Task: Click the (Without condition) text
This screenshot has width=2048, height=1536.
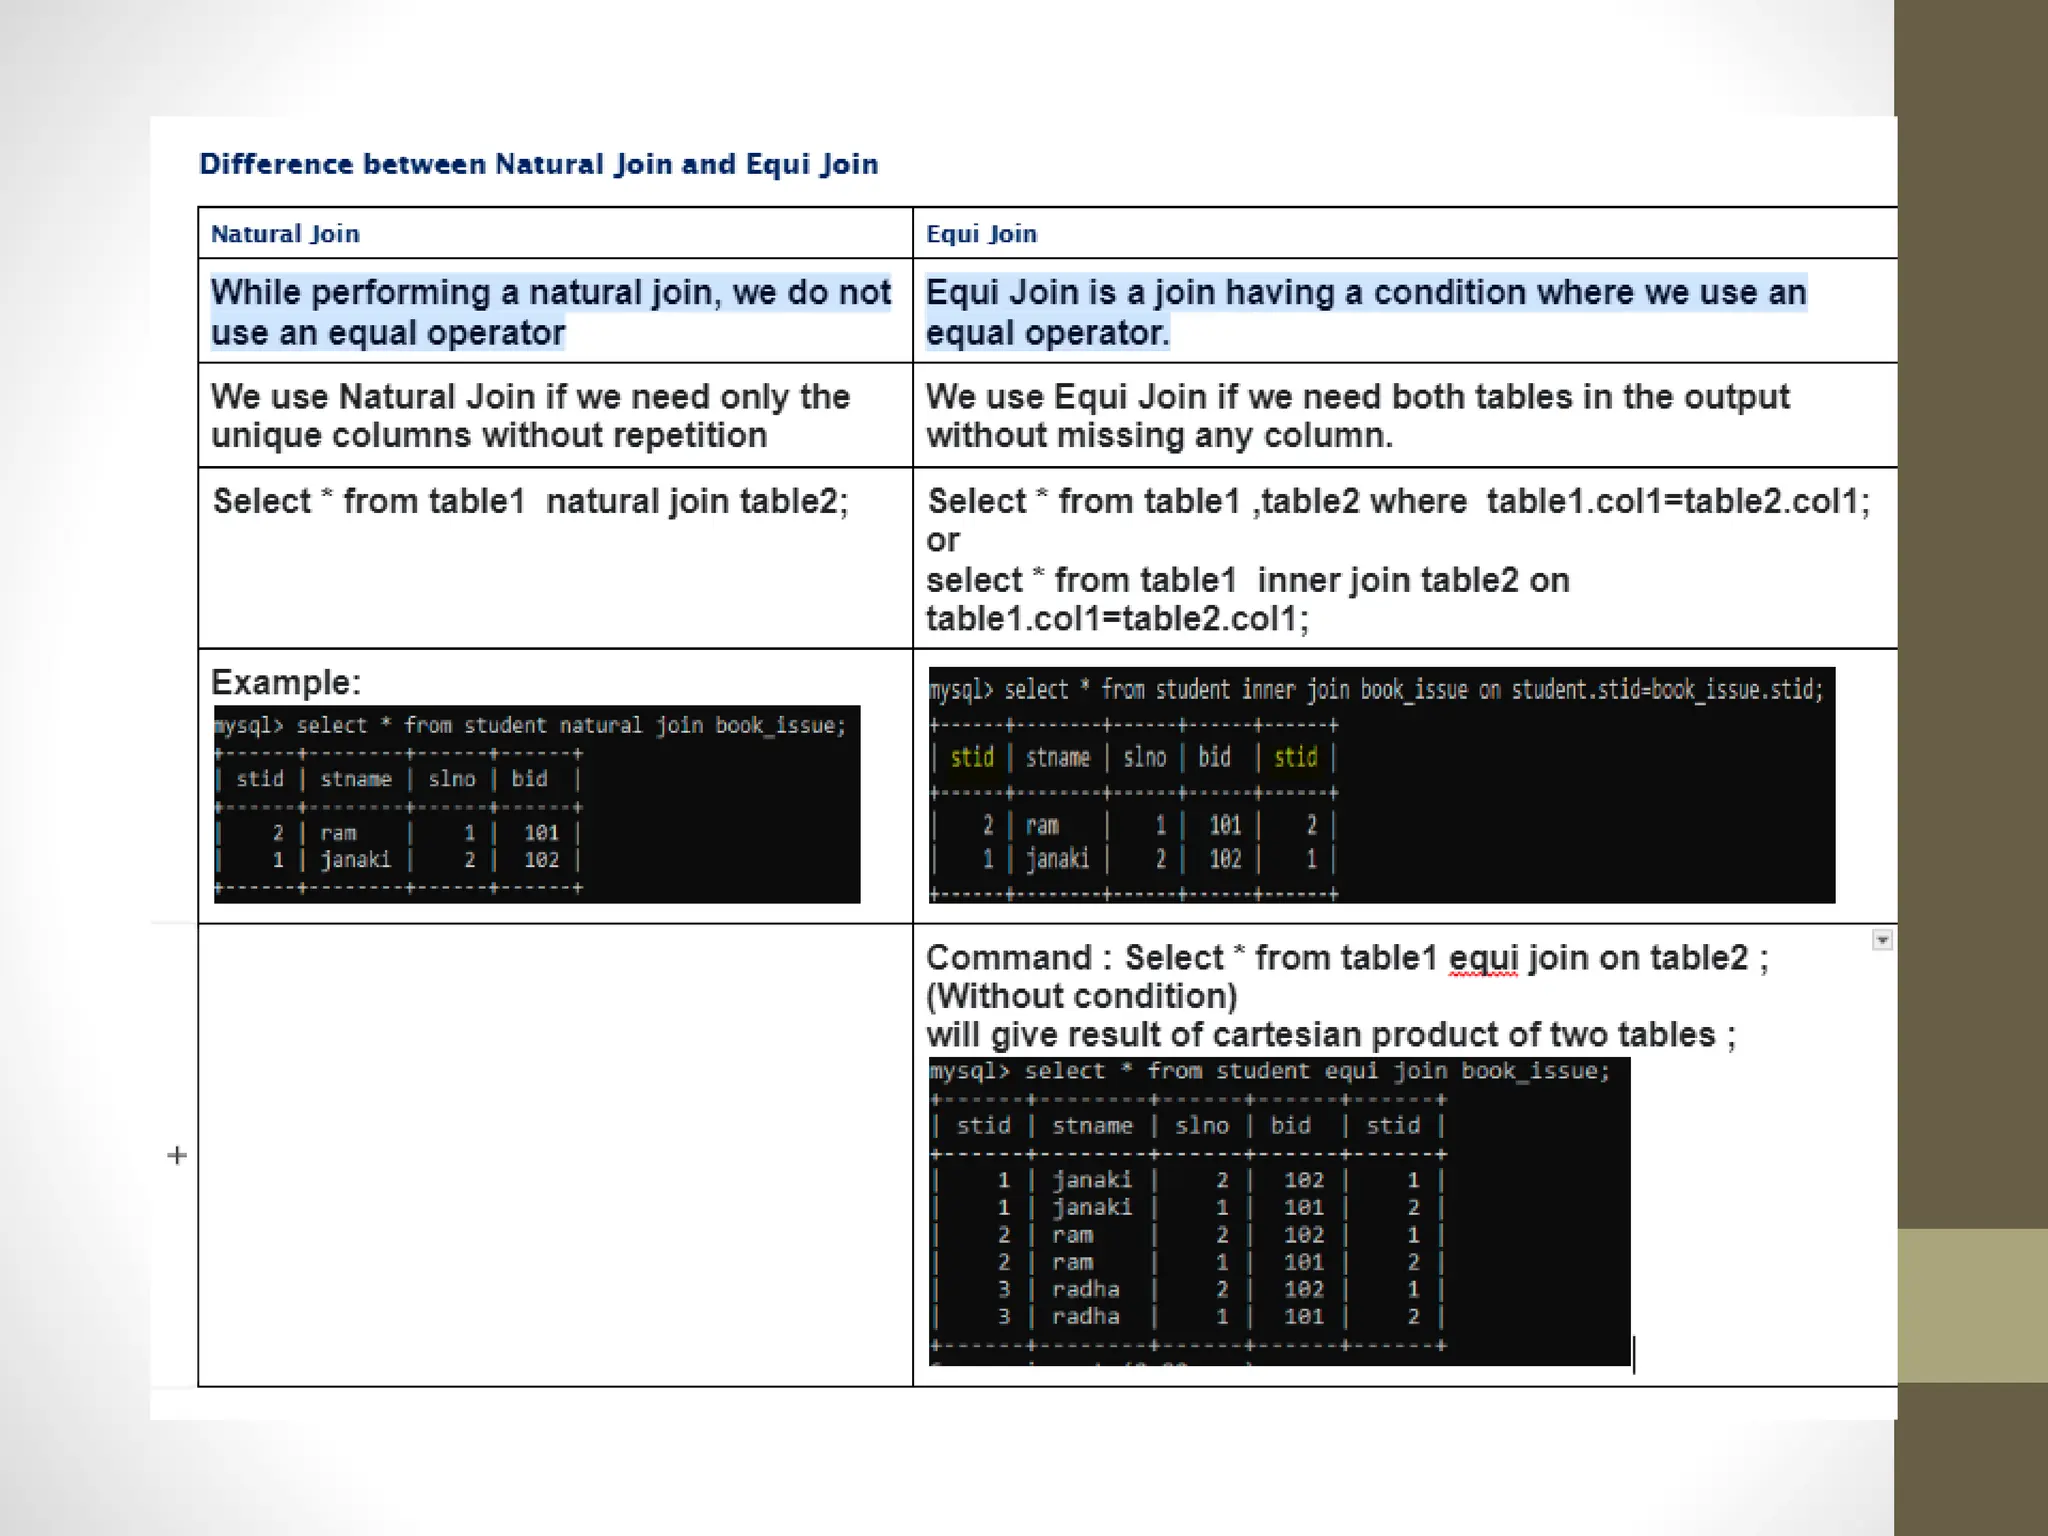Action: point(1081,996)
